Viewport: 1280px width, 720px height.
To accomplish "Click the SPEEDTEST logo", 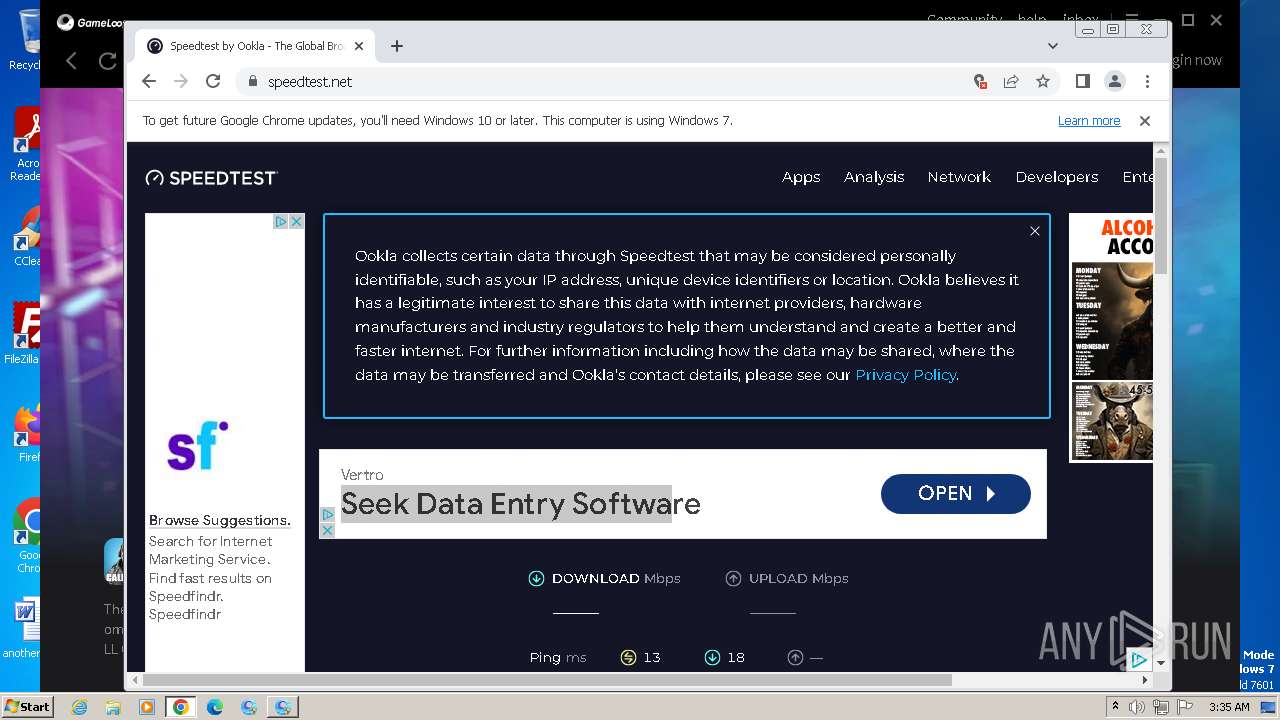I will [x=211, y=178].
